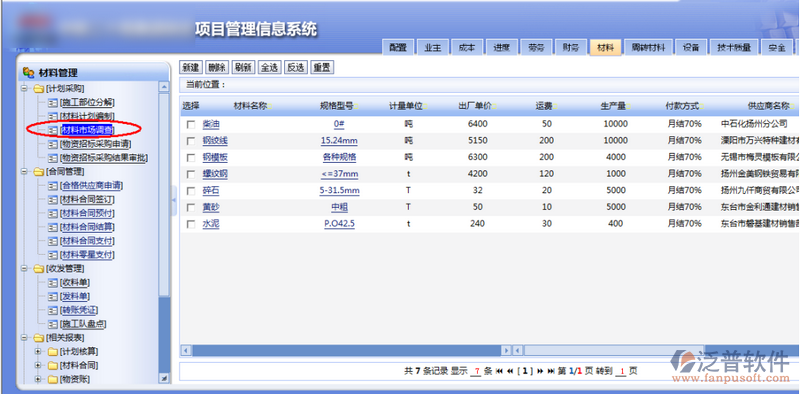Check the checkbox for 柴油 row
Viewport: 800px width, 394px height.
(191, 125)
